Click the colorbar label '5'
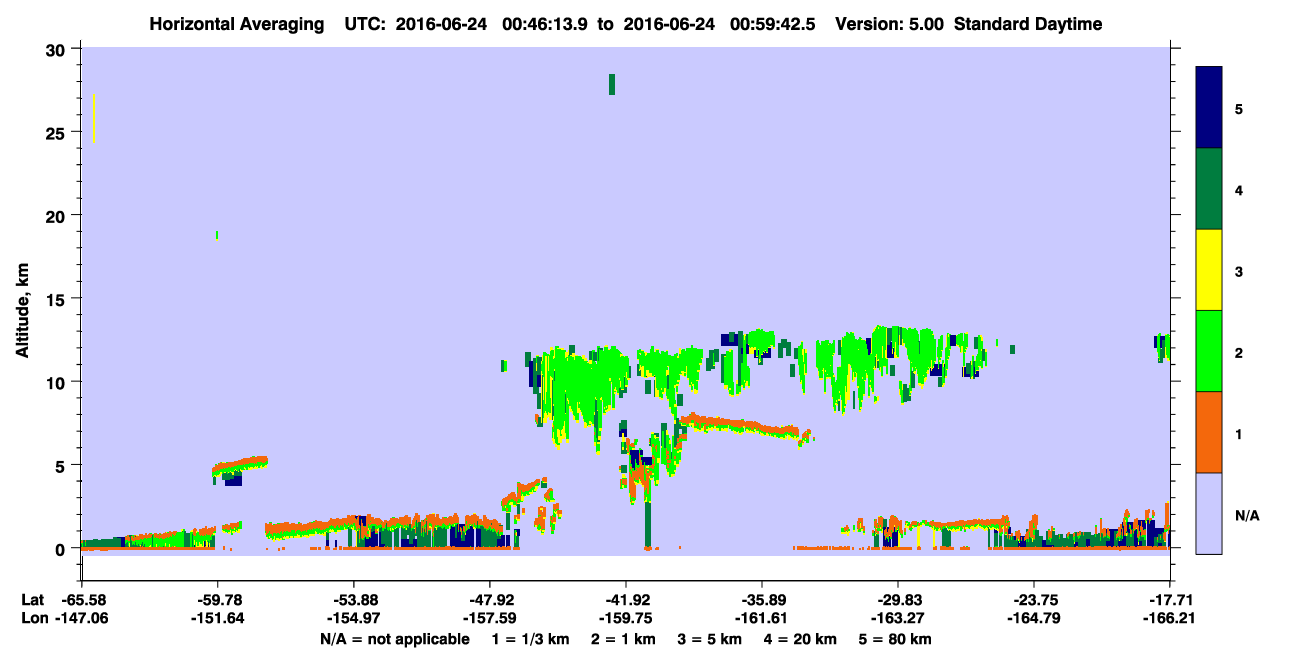The image size is (1300, 667). coord(1239,108)
